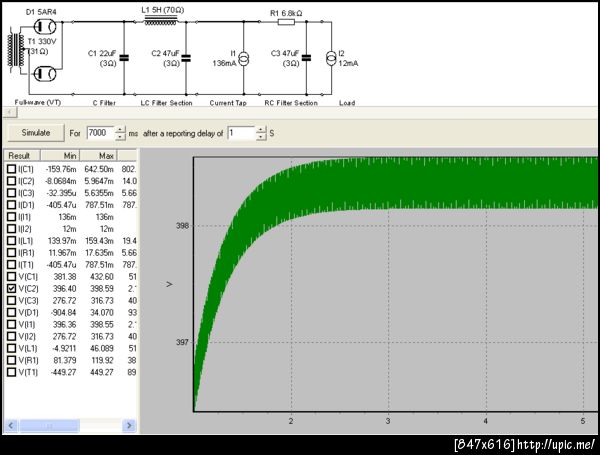The width and height of the screenshot is (600, 455).
Task: Click the 398 y-axis label on plot
Action: (183, 226)
